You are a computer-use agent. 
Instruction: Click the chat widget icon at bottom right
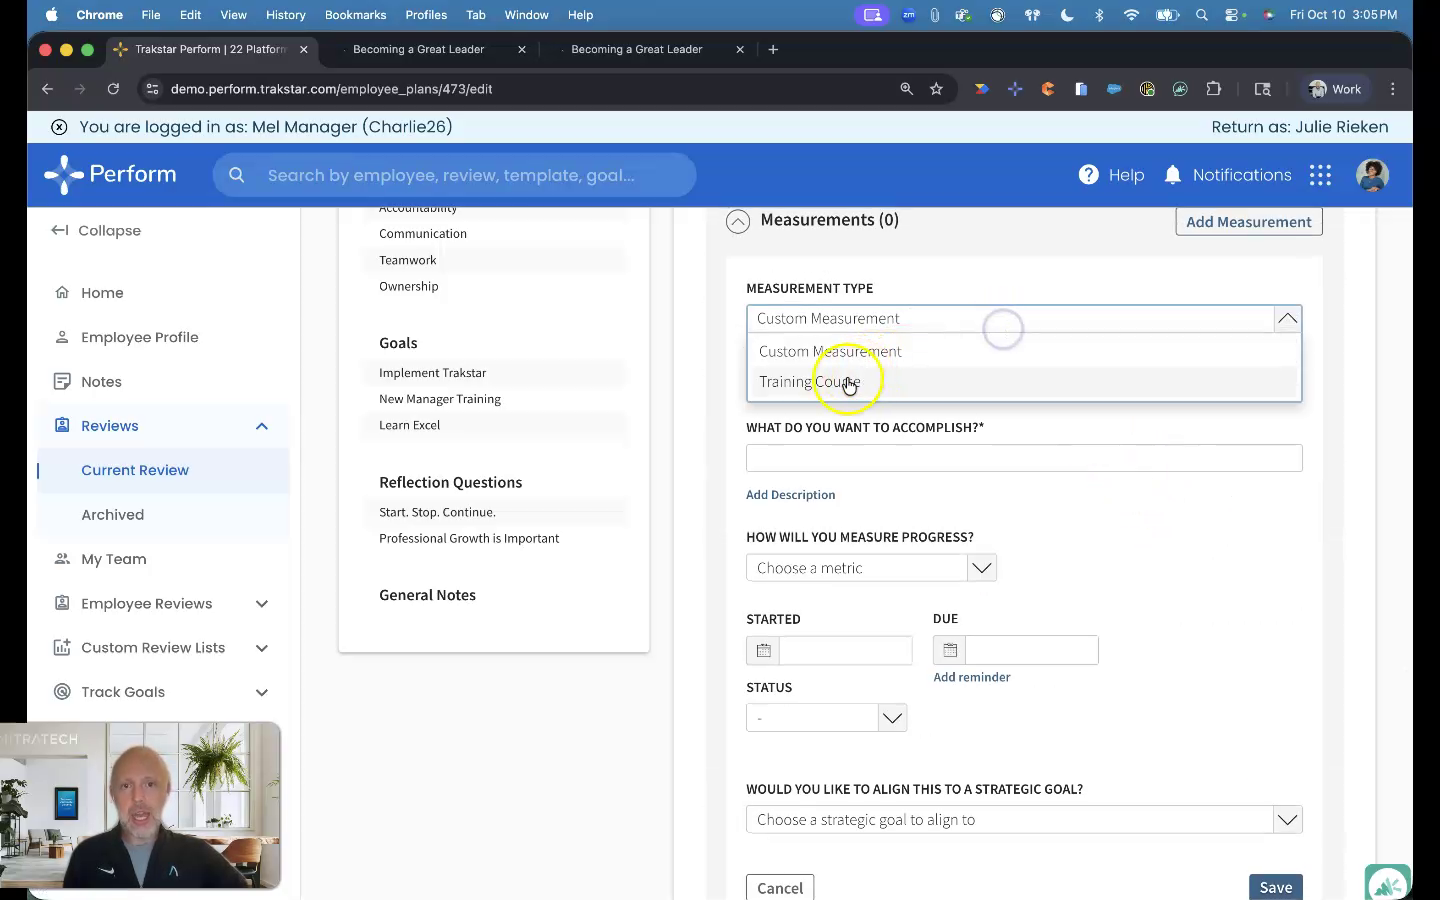[1388, 883]
